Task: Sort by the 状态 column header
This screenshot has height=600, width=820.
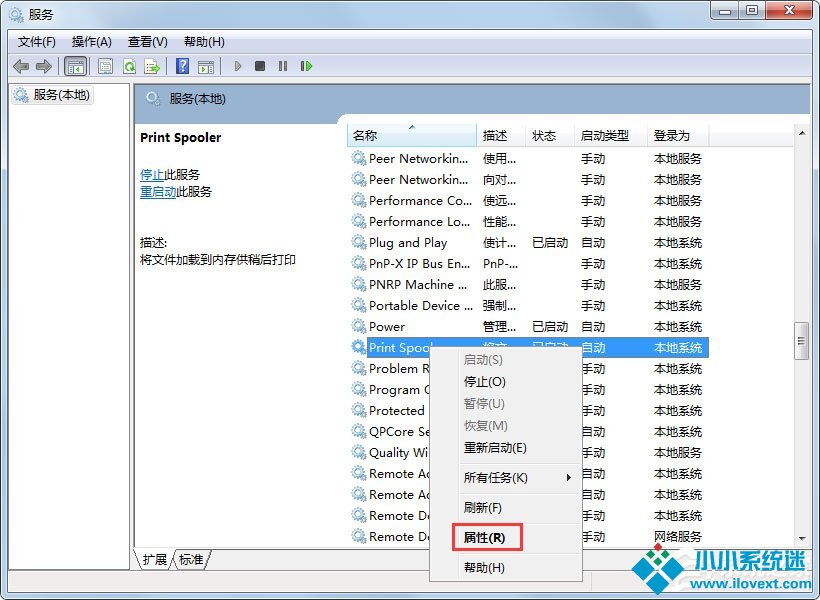Action: (x=550, y=135)
